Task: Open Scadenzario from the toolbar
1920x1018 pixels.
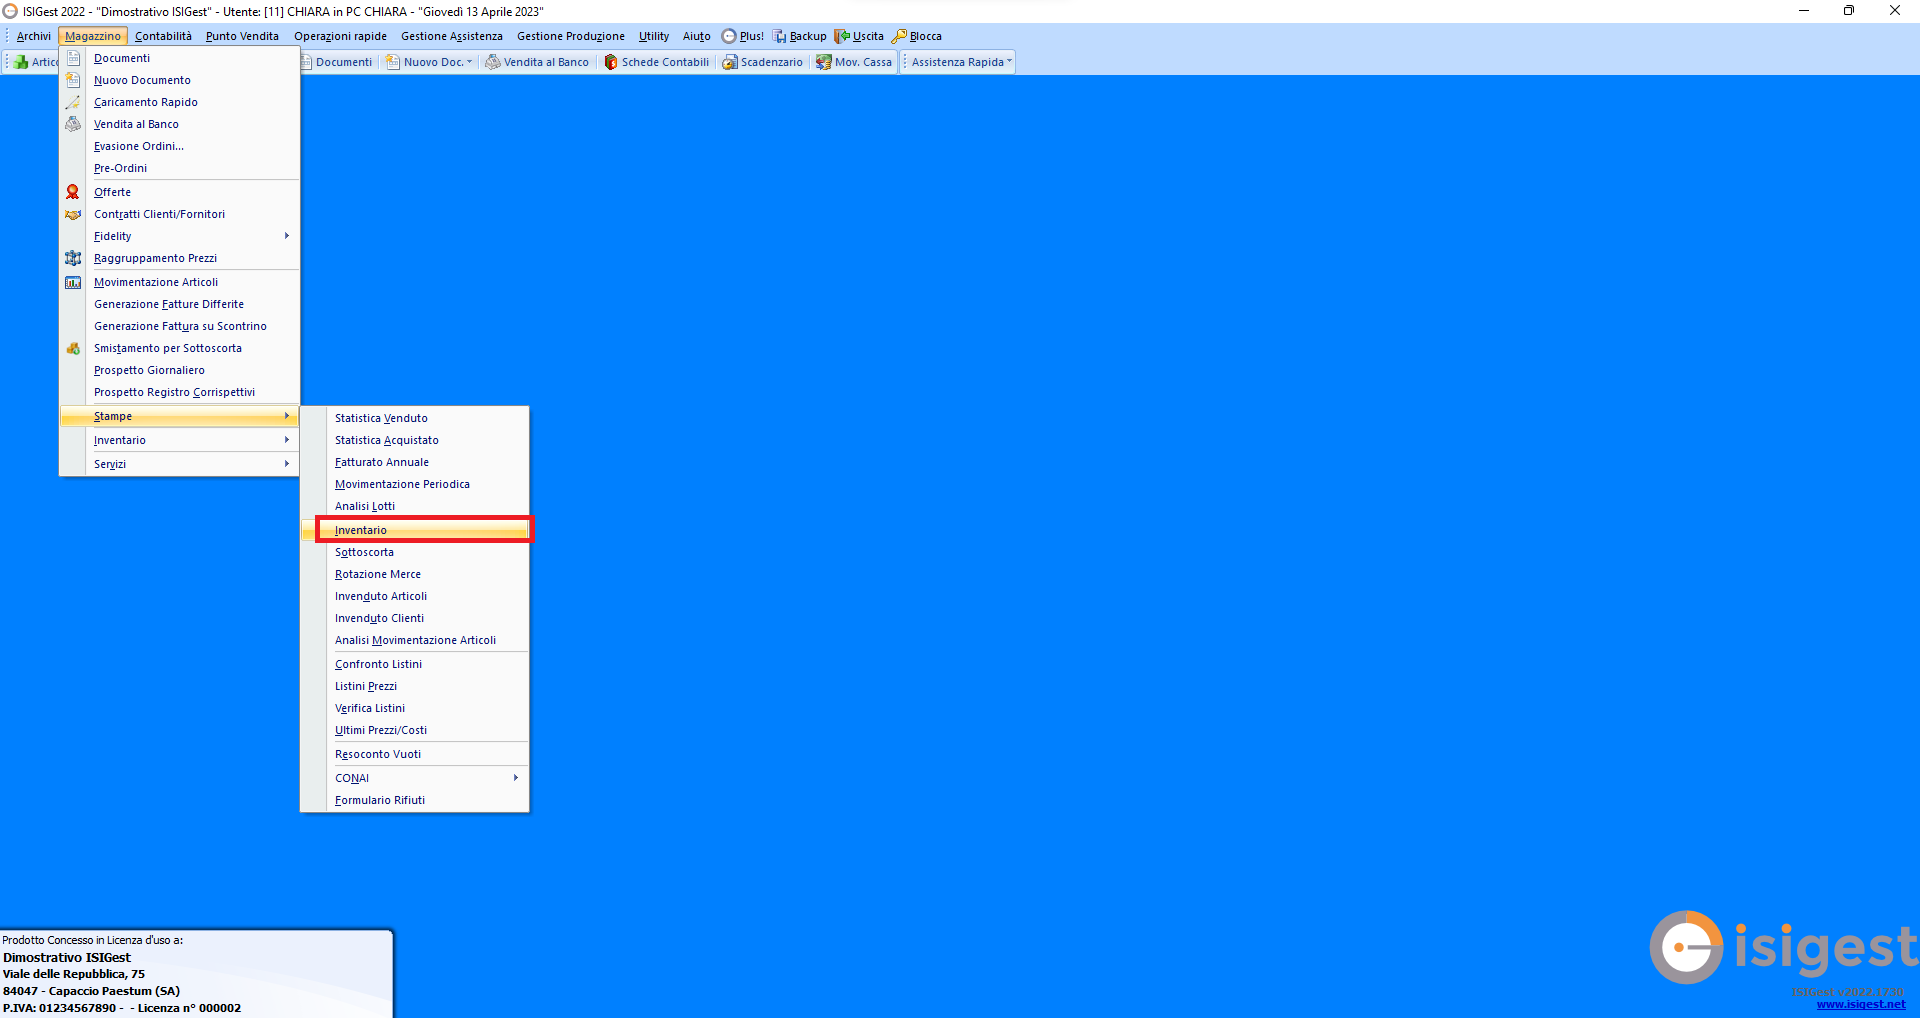Action: click(x=762, y=62)
